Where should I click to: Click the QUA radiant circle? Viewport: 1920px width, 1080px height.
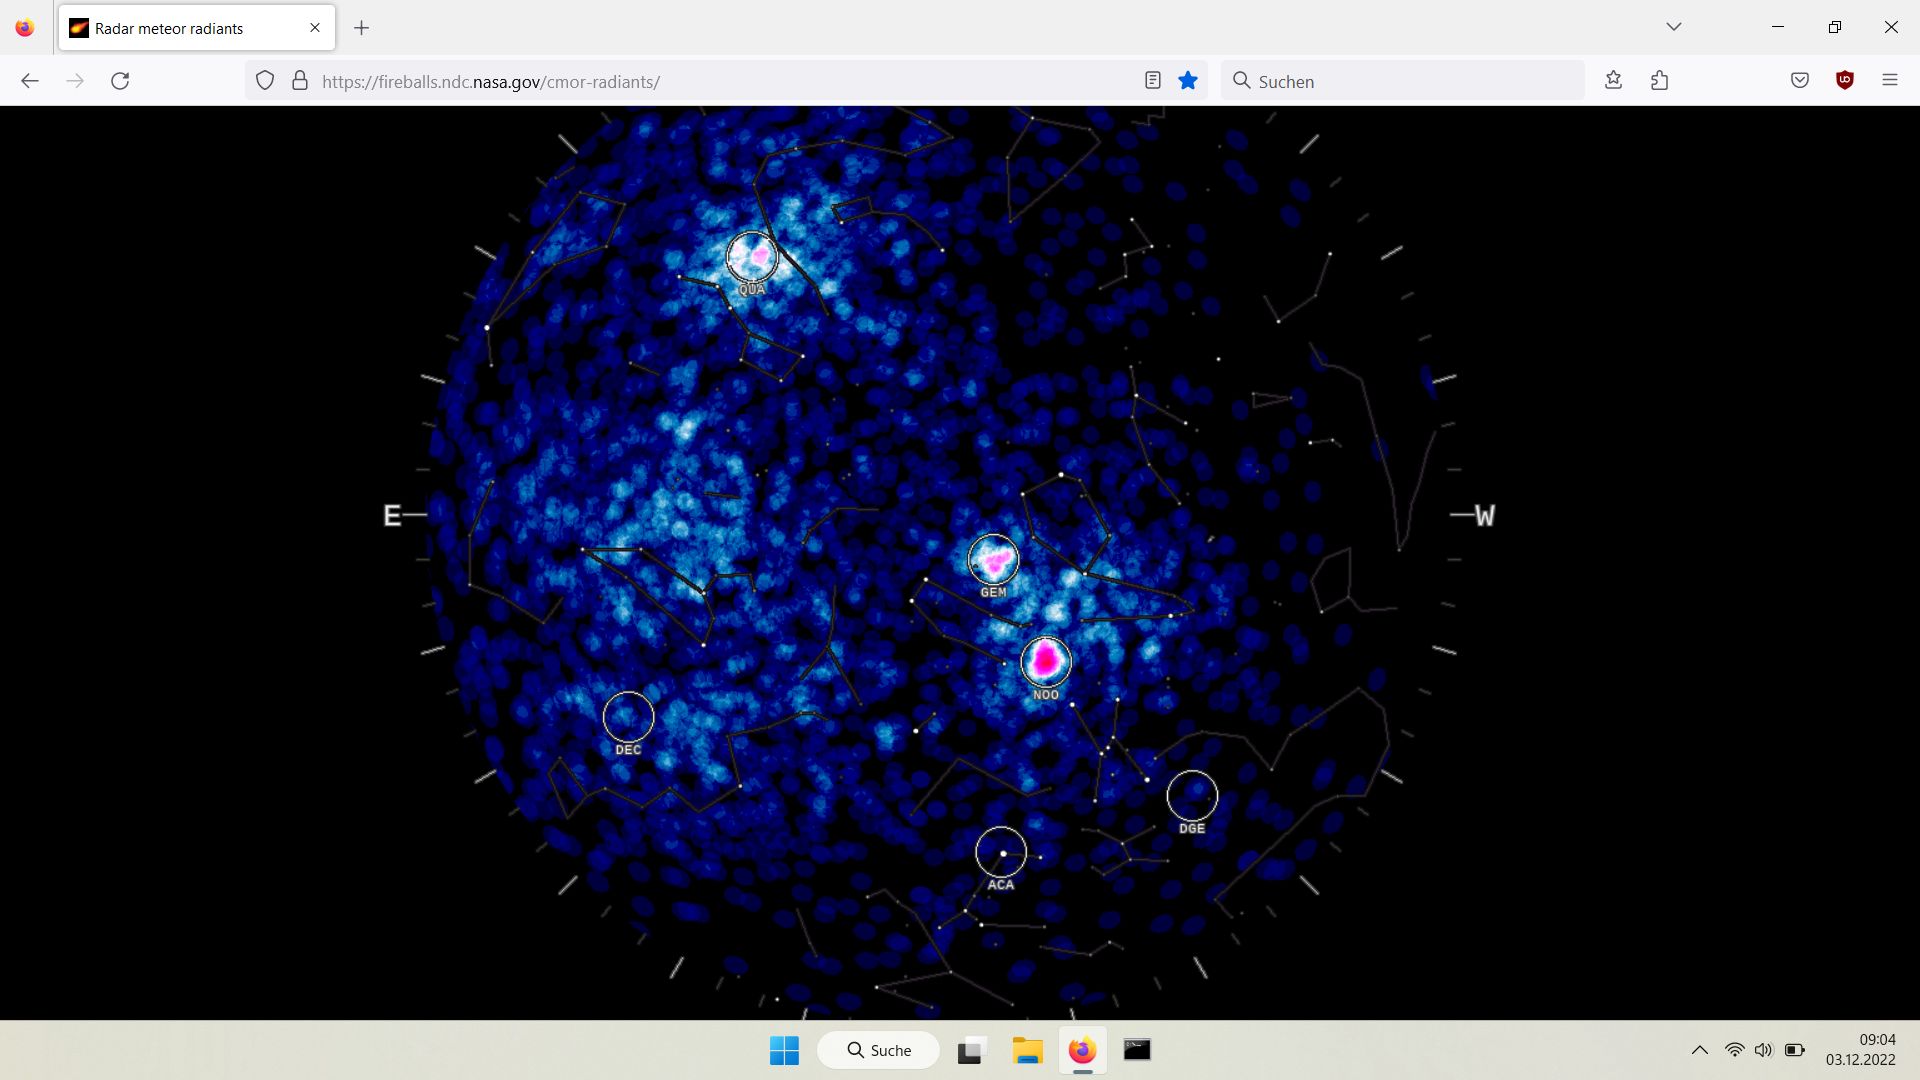coord(752,256)
